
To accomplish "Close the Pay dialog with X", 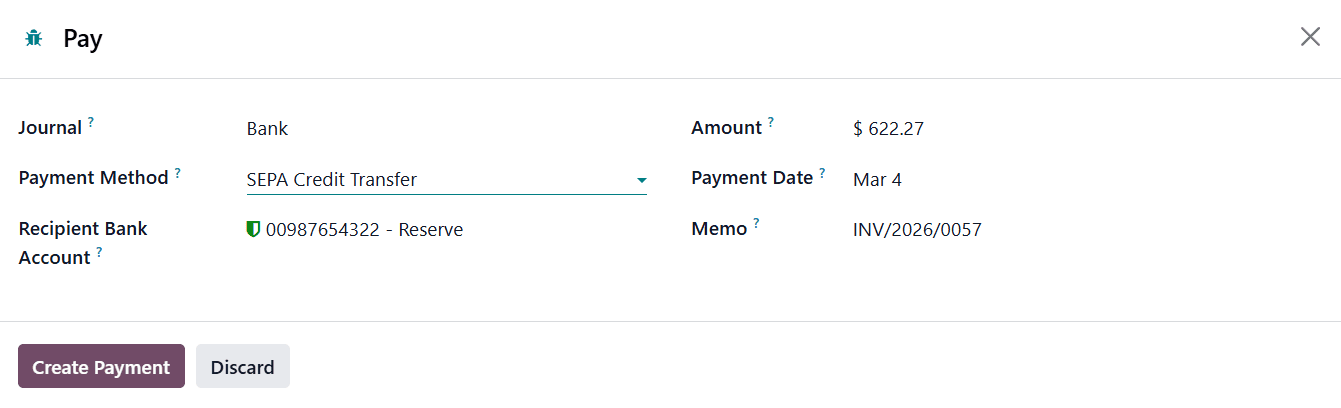I will (x=1310, y=38).
